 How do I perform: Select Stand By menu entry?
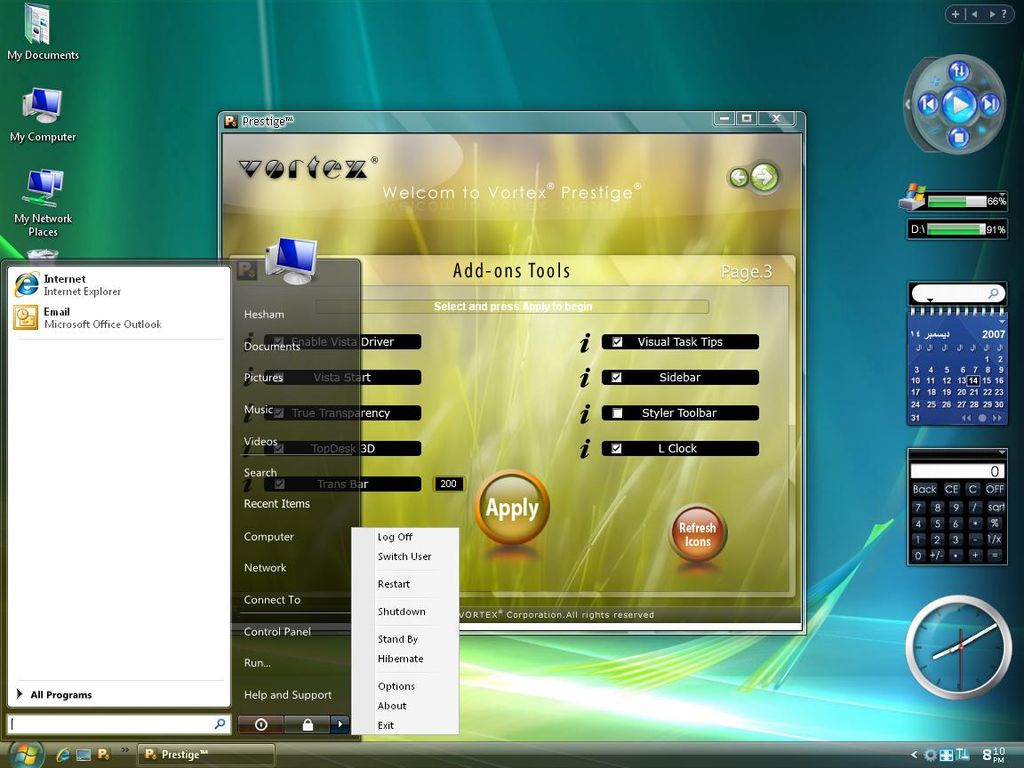(x=398, y=639)
